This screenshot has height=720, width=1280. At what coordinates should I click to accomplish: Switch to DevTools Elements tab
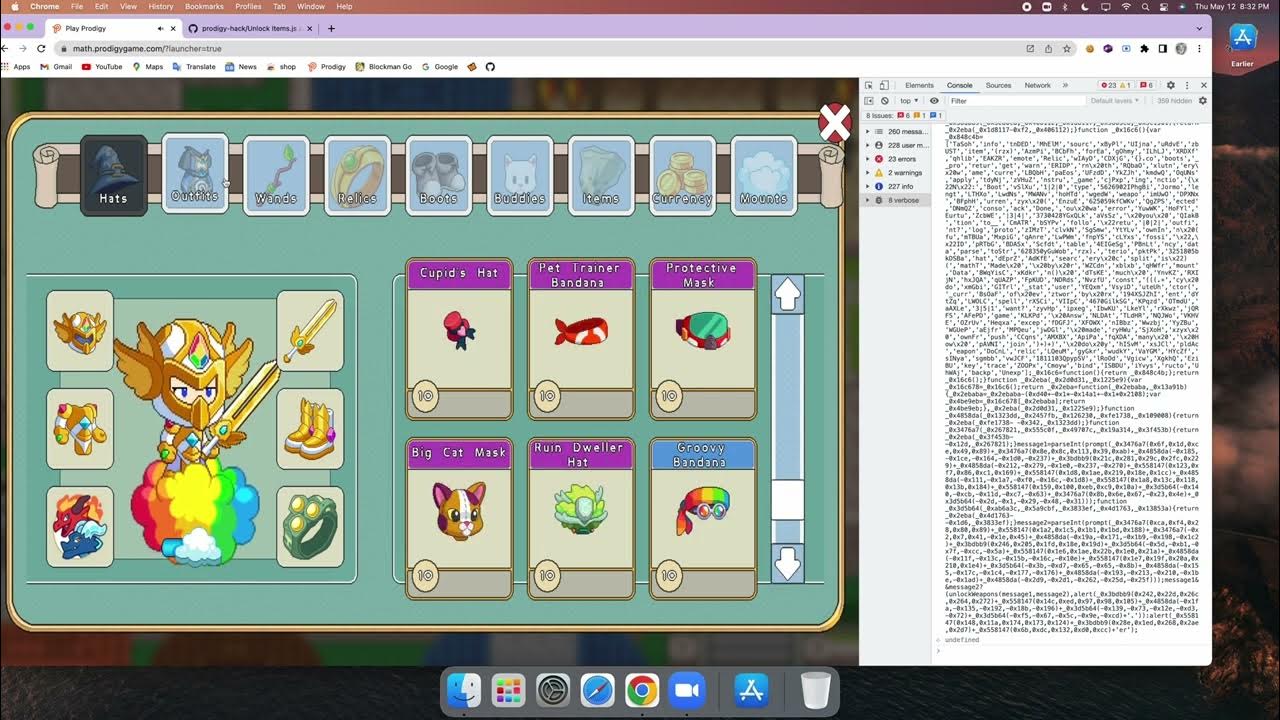pos(919,86)
